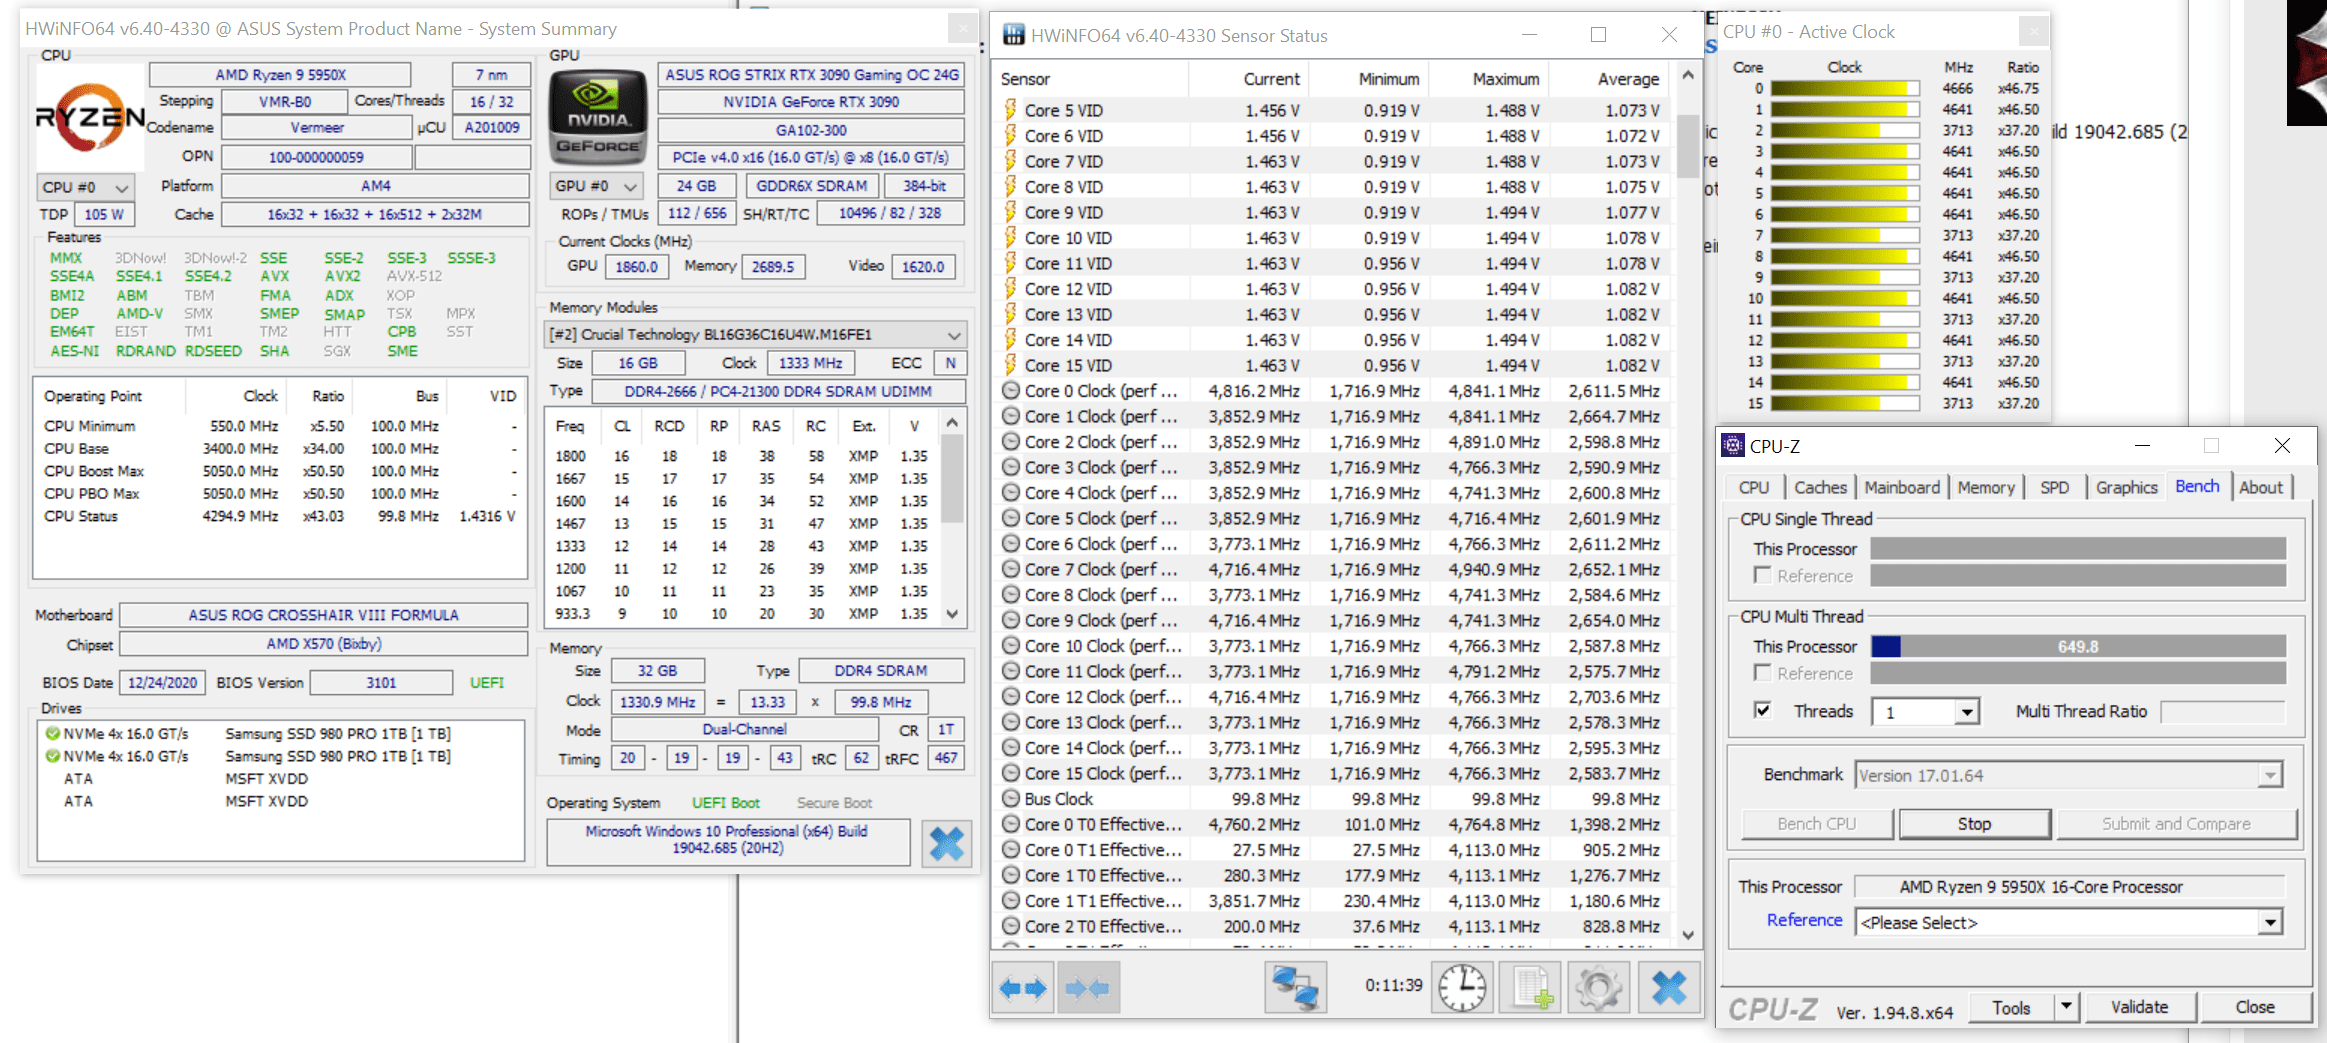Click green check icon of second NVMe drive

click(x=52, y=756)
